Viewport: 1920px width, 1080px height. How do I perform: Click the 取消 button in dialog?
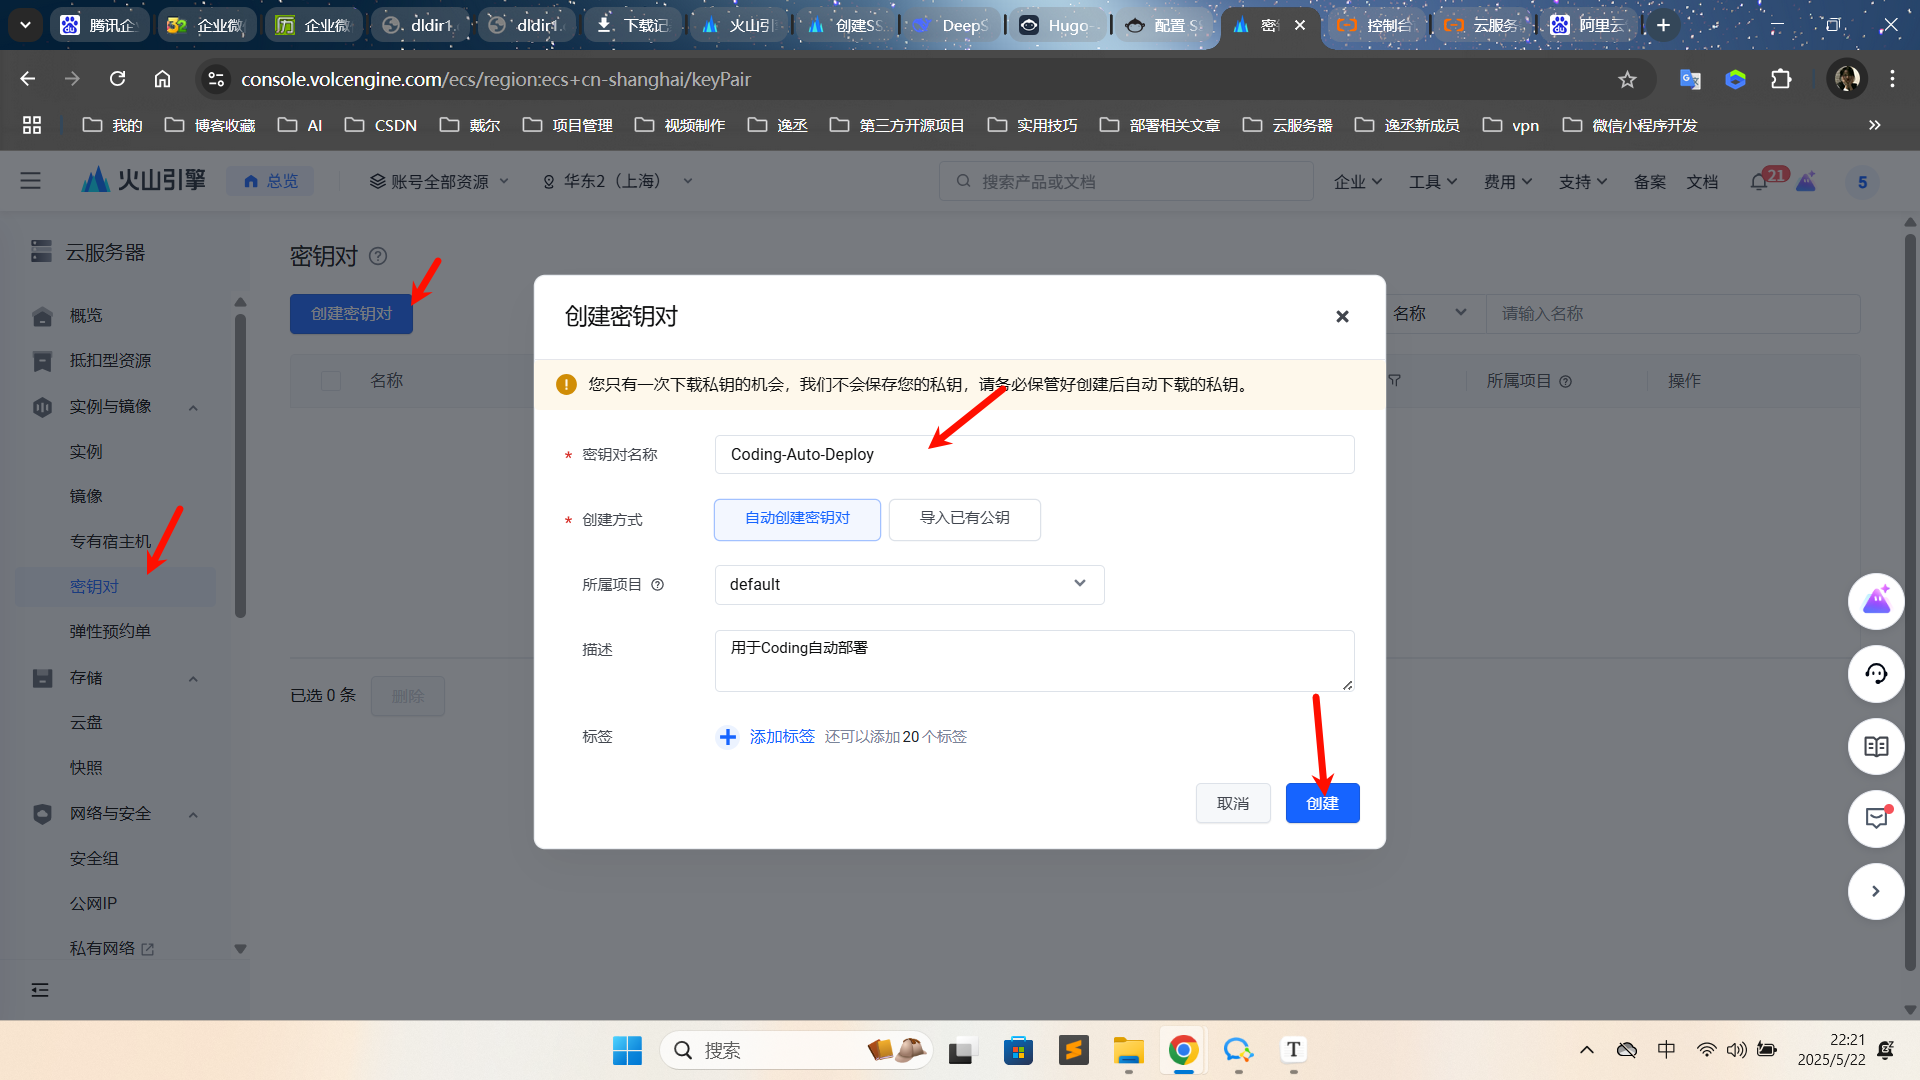coord(1232,803)
